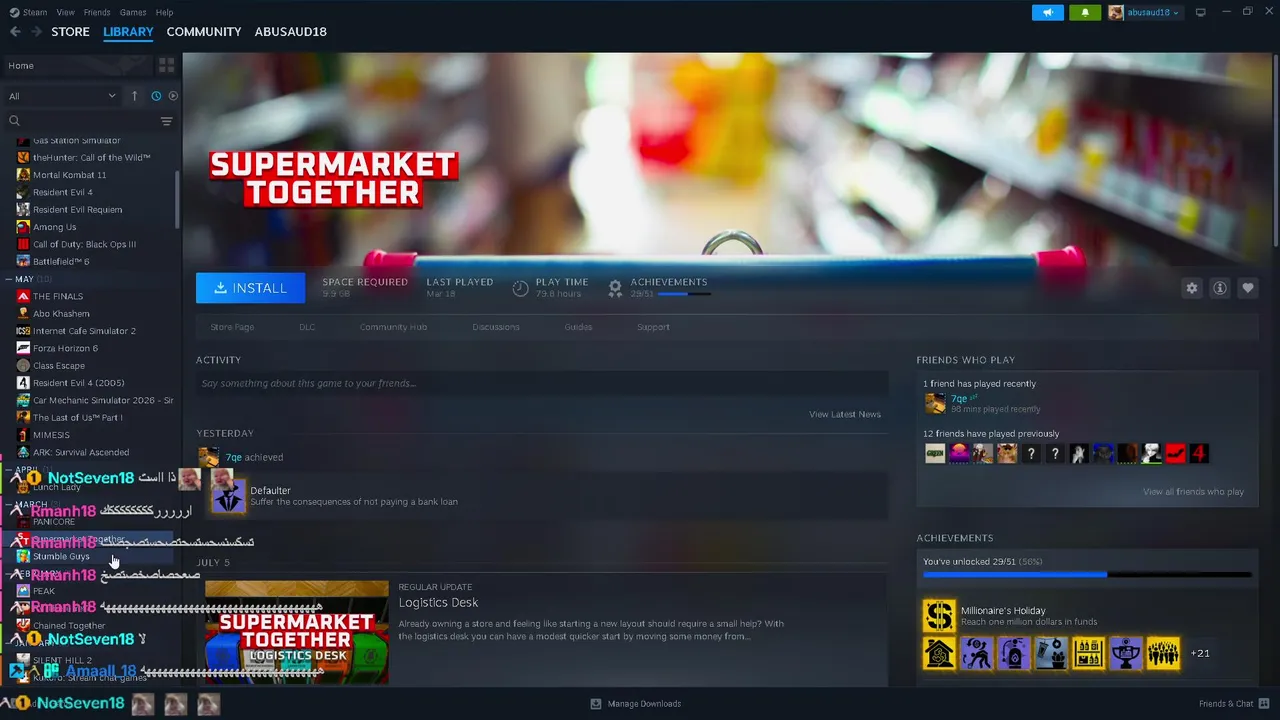Go to the COMMUNITY tab
The height and width of the screenshot is (720, 1280).
(x=204, y=32)
